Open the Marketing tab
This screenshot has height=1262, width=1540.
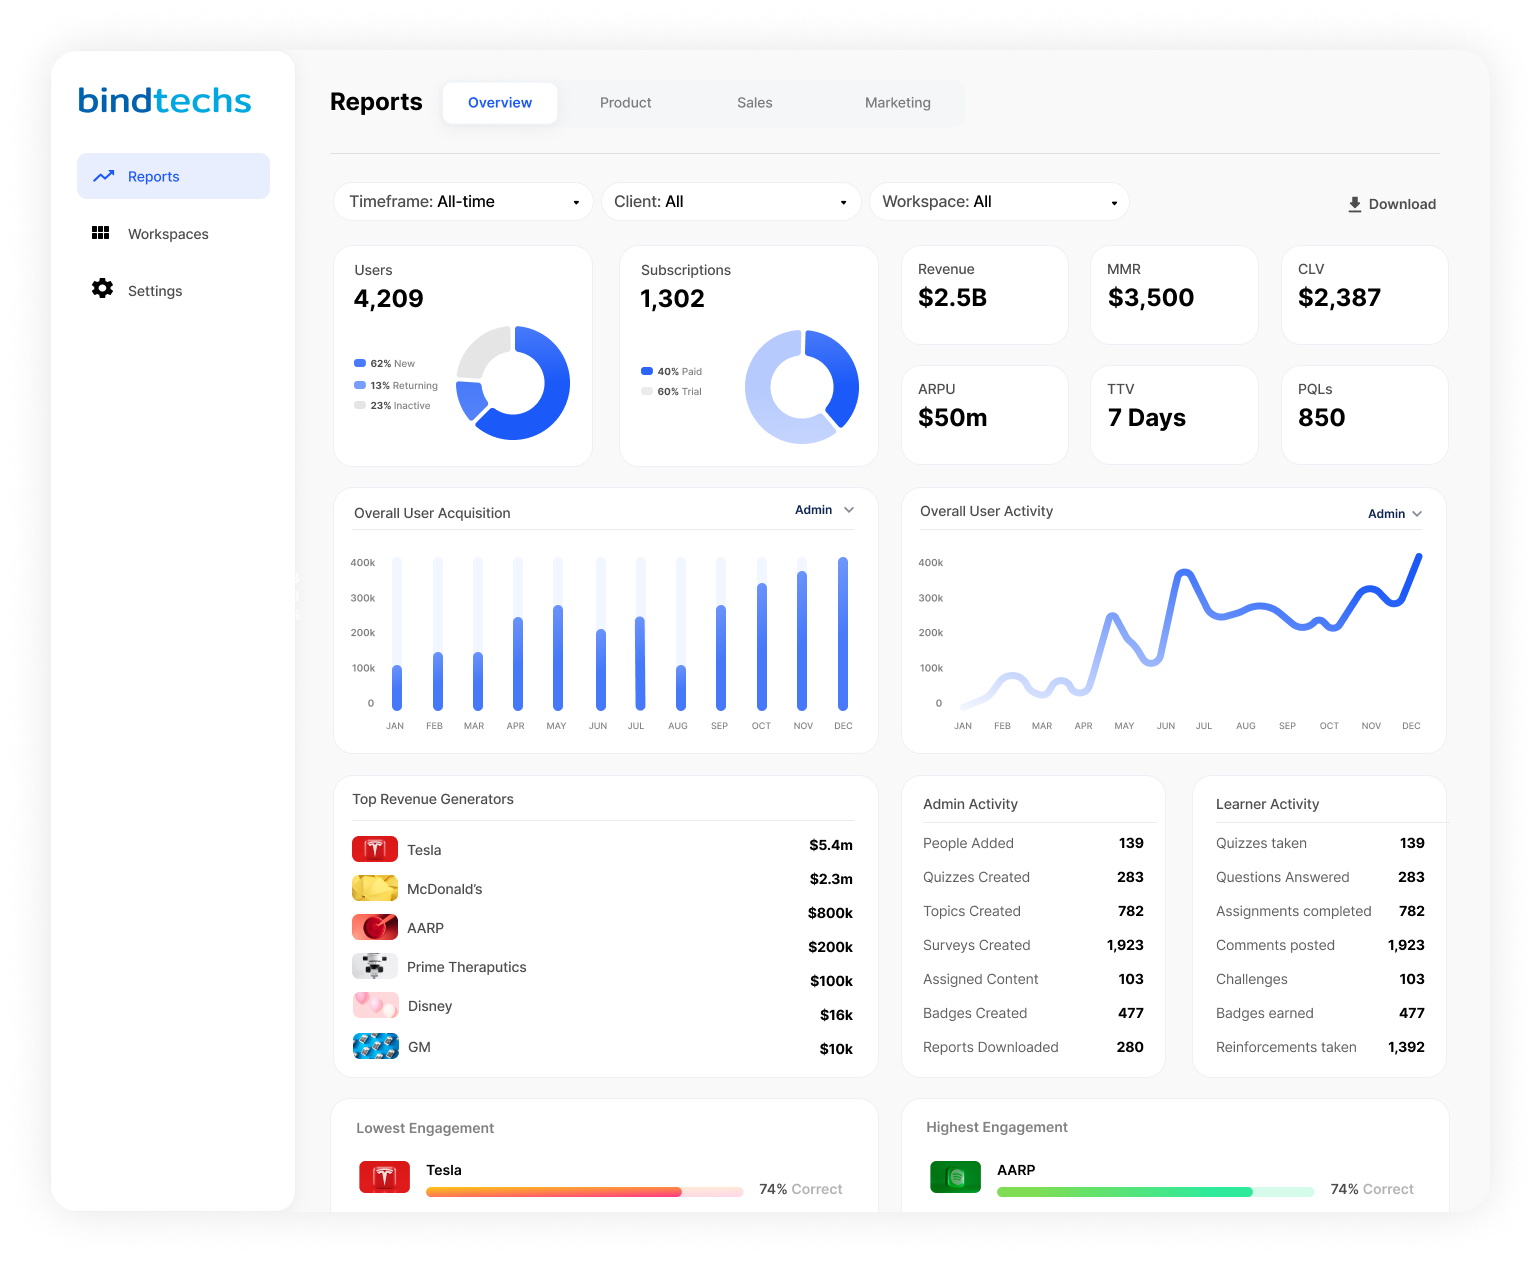click(897, 102)
